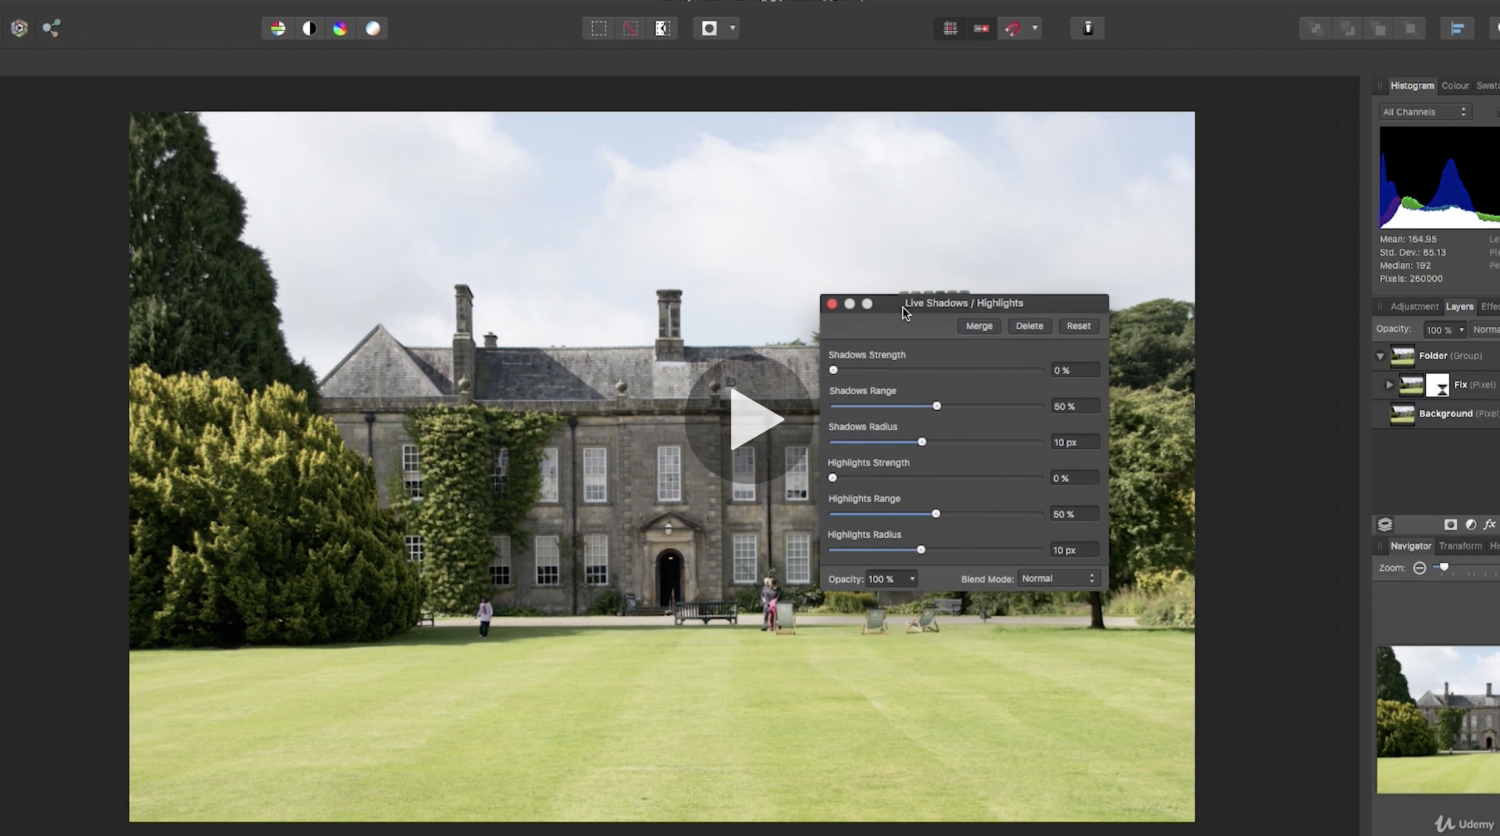Click the layer mask icon in Layers panel

click(1451, 524)
